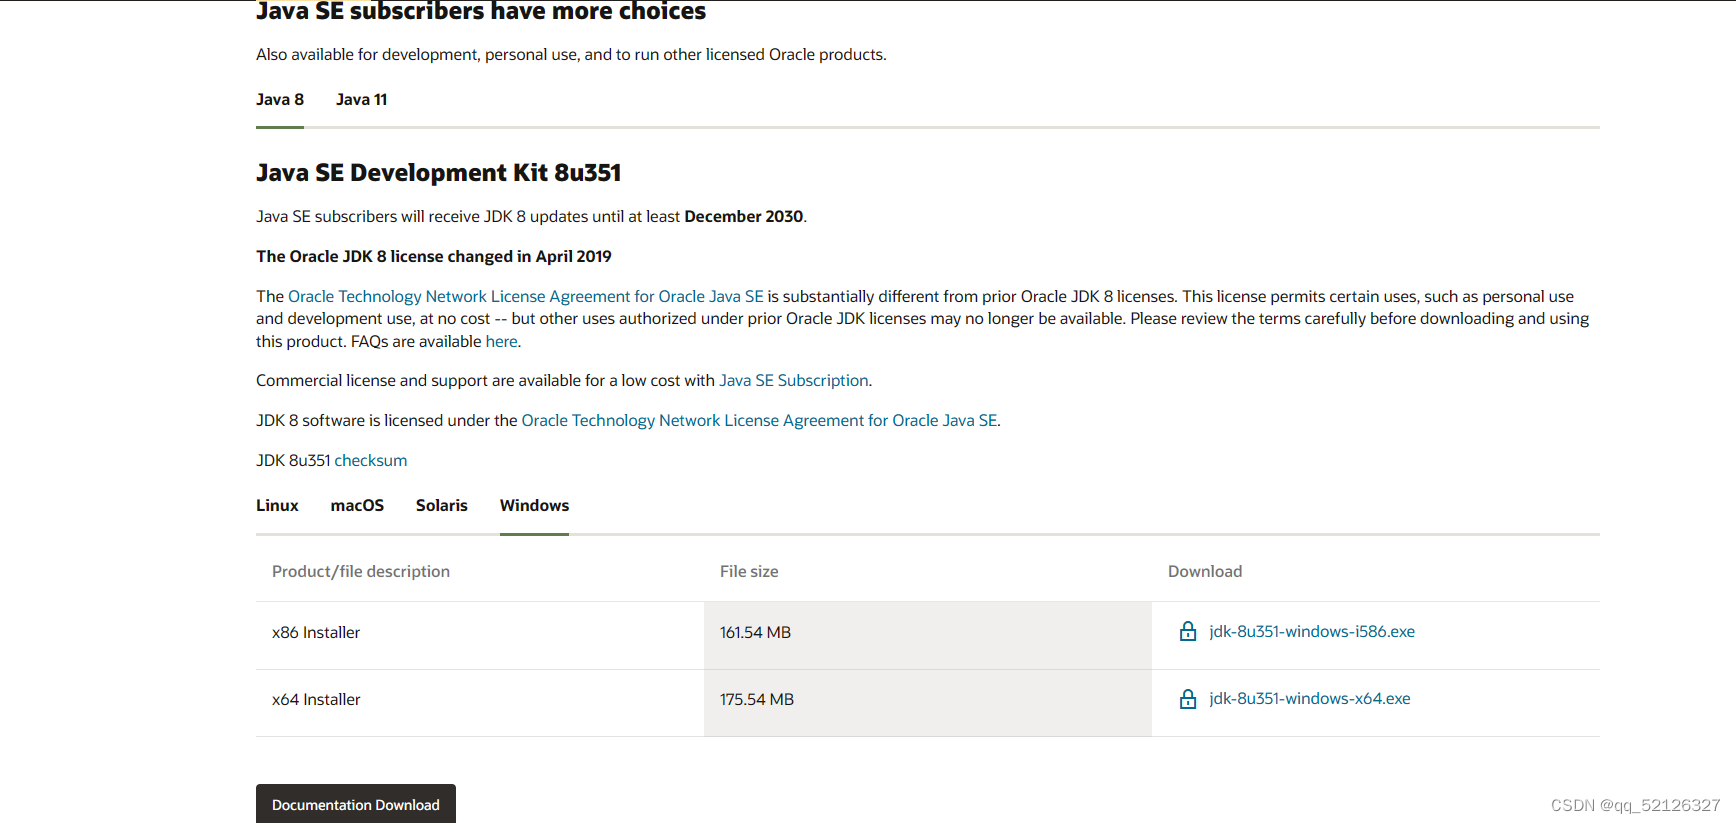The width and height of the screenshot is (1736, 823).
Task: Select the Solaris platform tab
Action: 442,505
